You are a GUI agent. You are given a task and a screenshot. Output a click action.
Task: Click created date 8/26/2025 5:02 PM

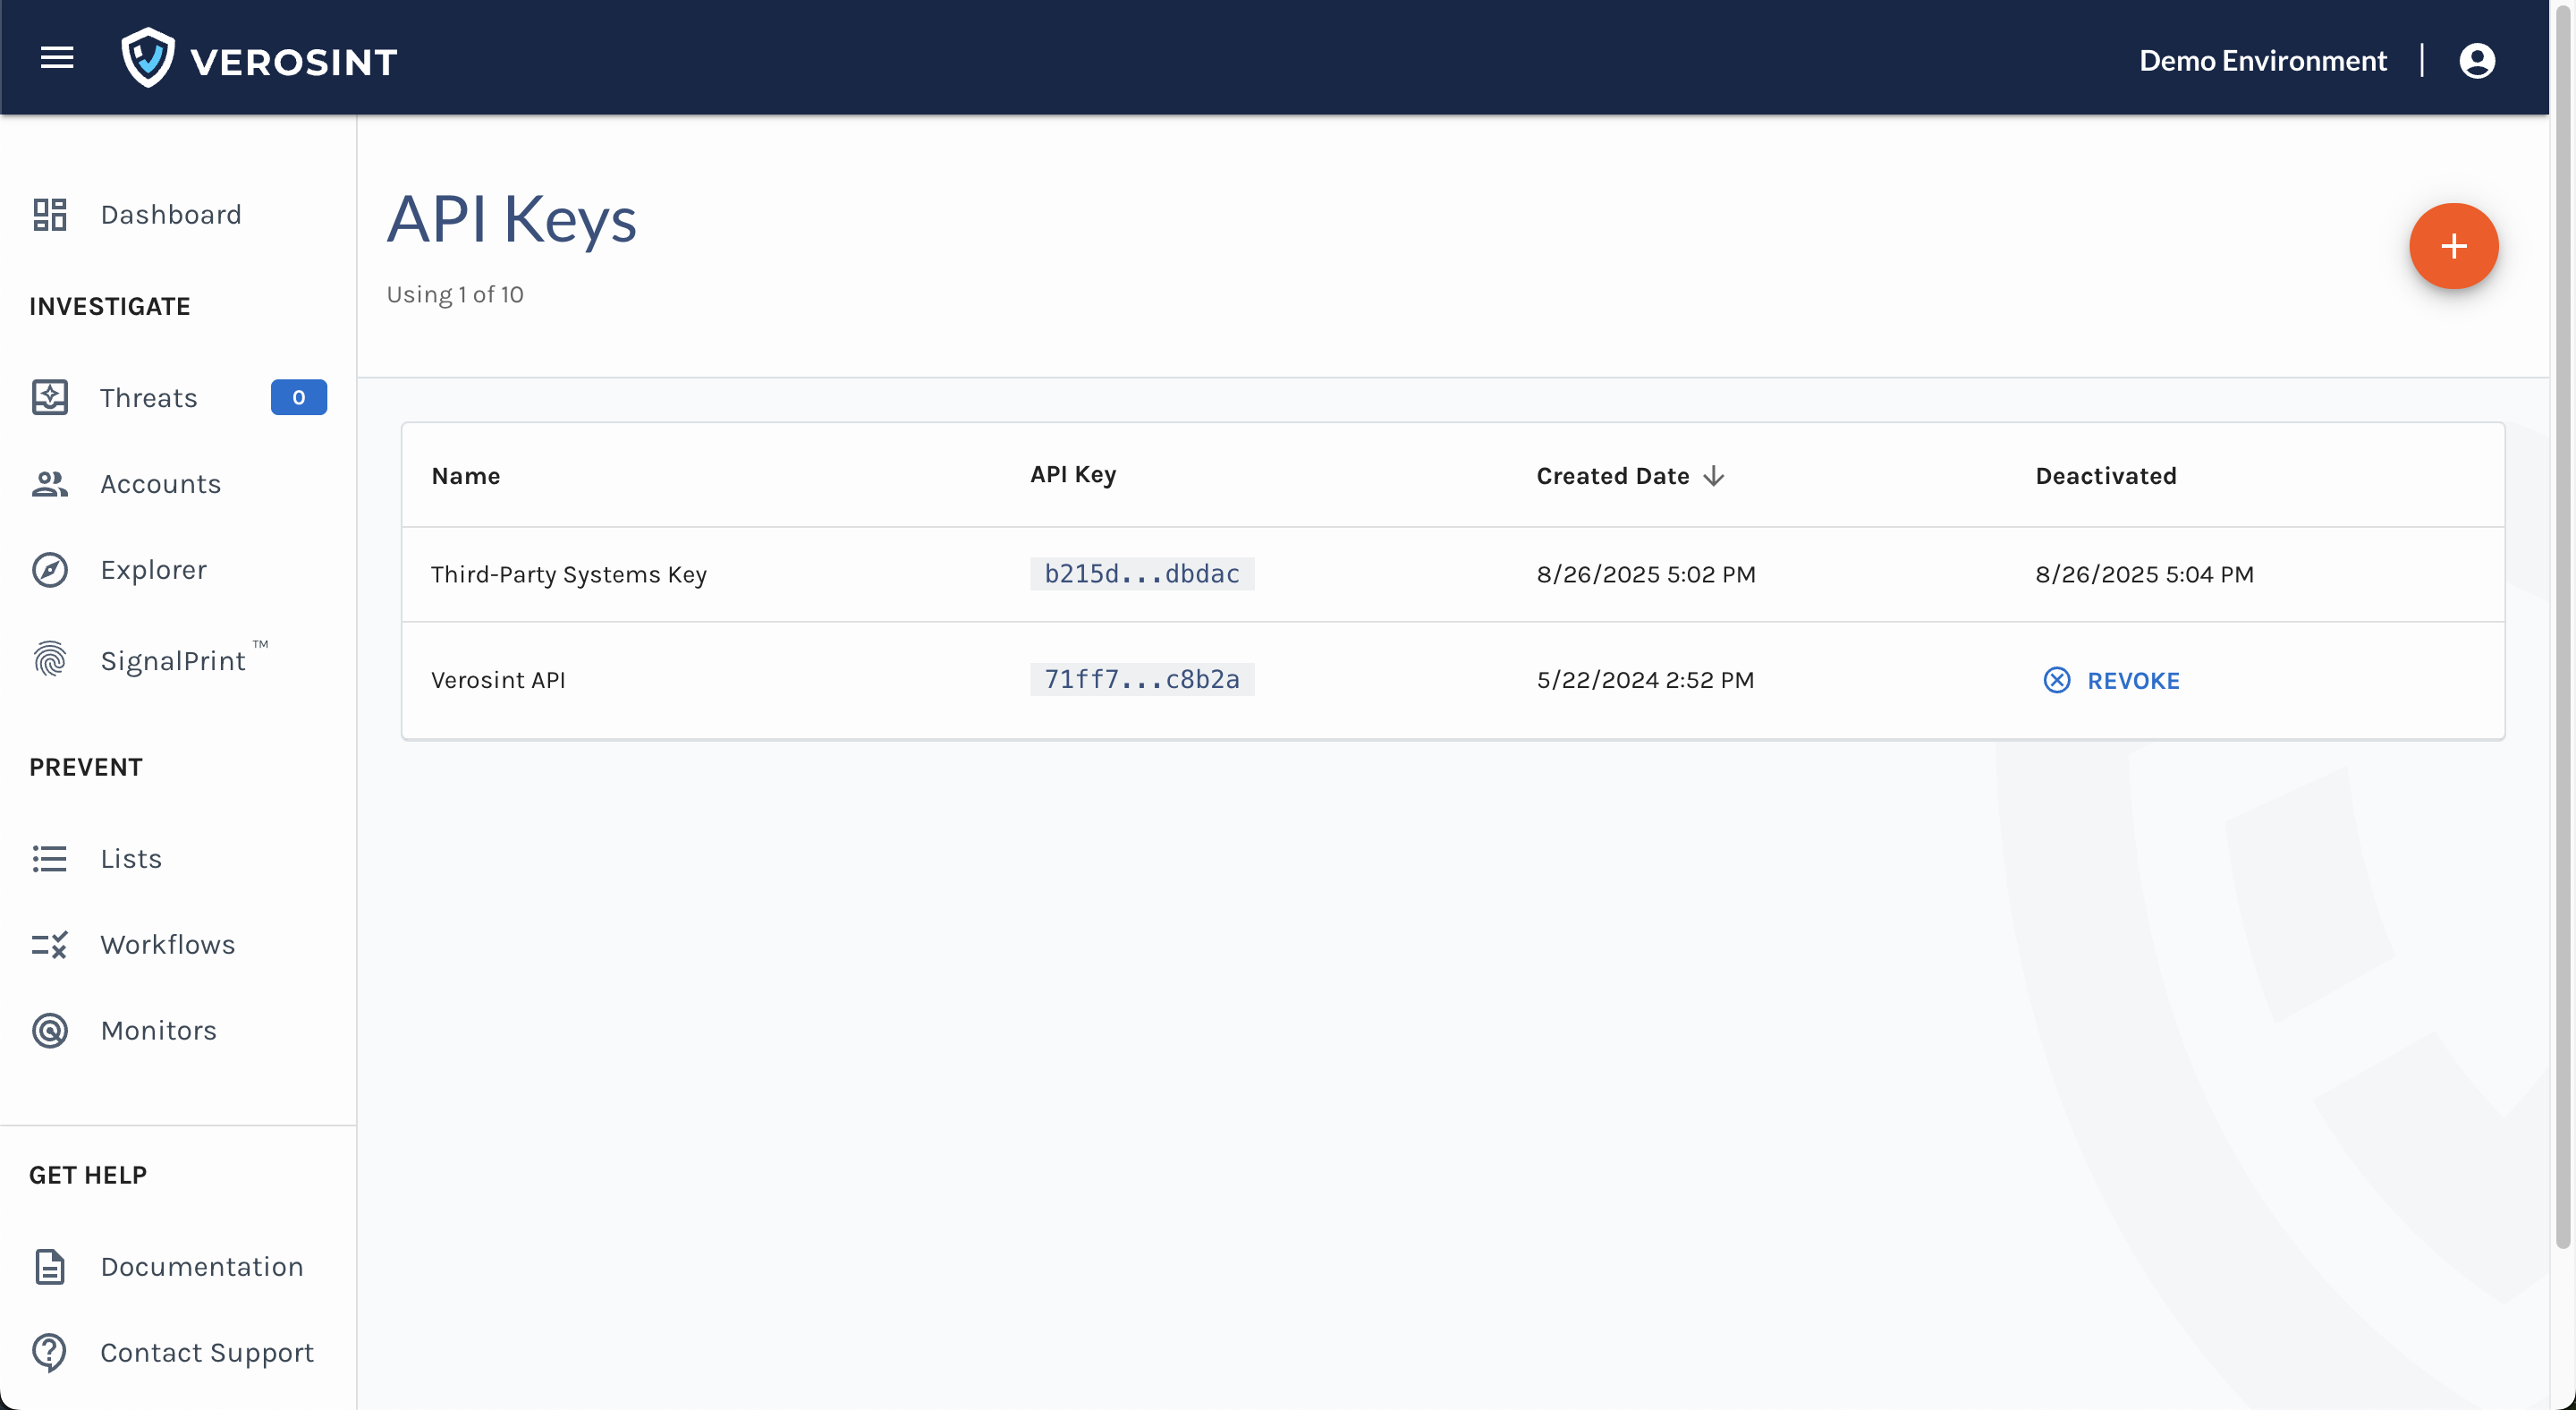[1646, 575]
